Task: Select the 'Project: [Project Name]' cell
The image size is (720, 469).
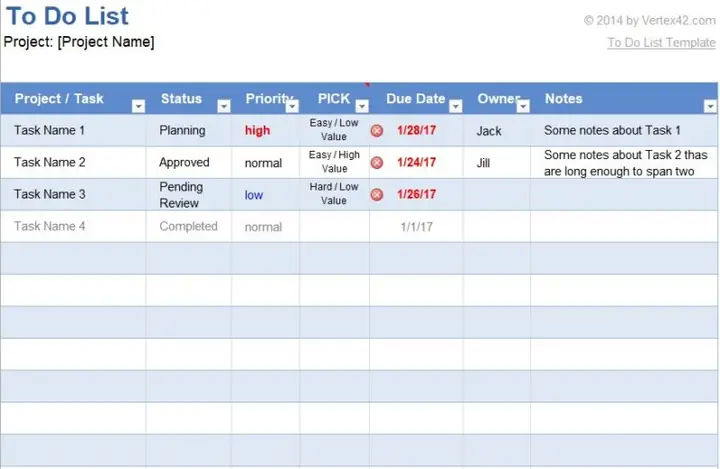Action: [79, 42]
